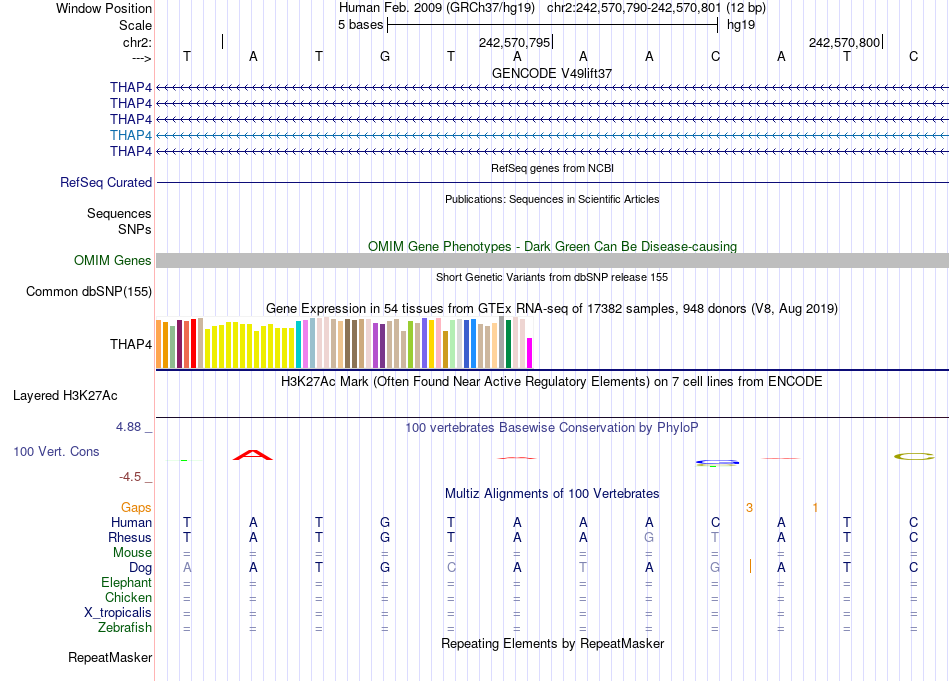Click chr2:242,570,790-242,570,801 (12 bp) range text
This screenshot has height=681, width=950.
[x=656, y=8]
